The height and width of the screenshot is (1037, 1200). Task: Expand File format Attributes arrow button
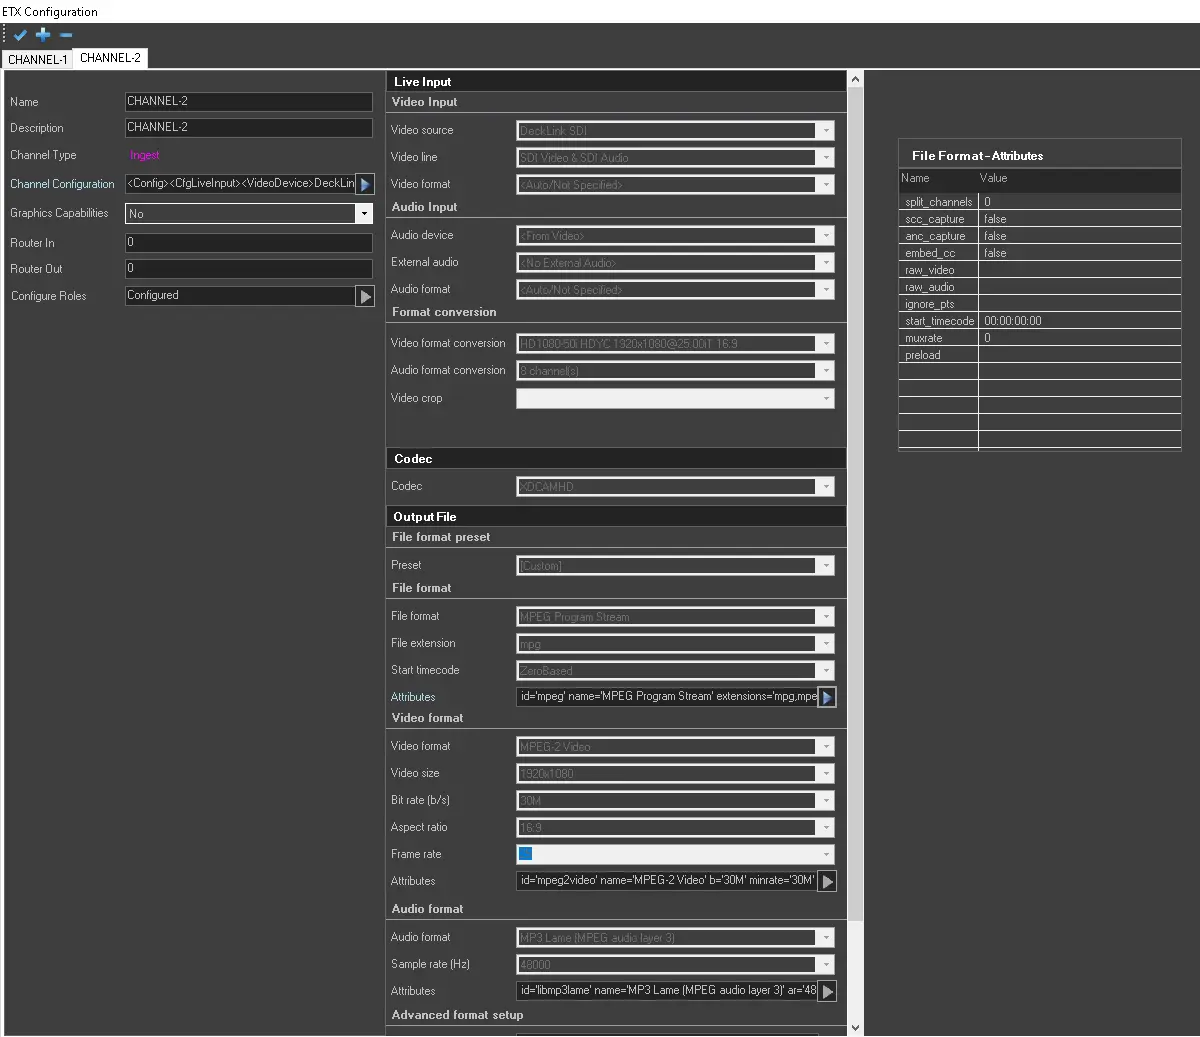tap(827, 697)
